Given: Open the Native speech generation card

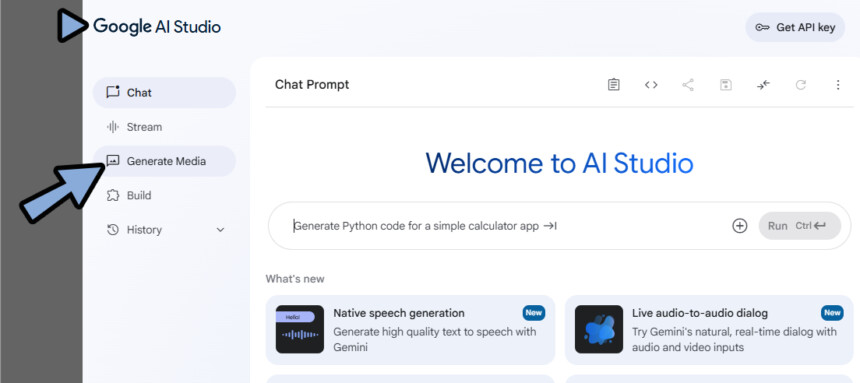Looking at the screenshot, I should click(410, 330).
